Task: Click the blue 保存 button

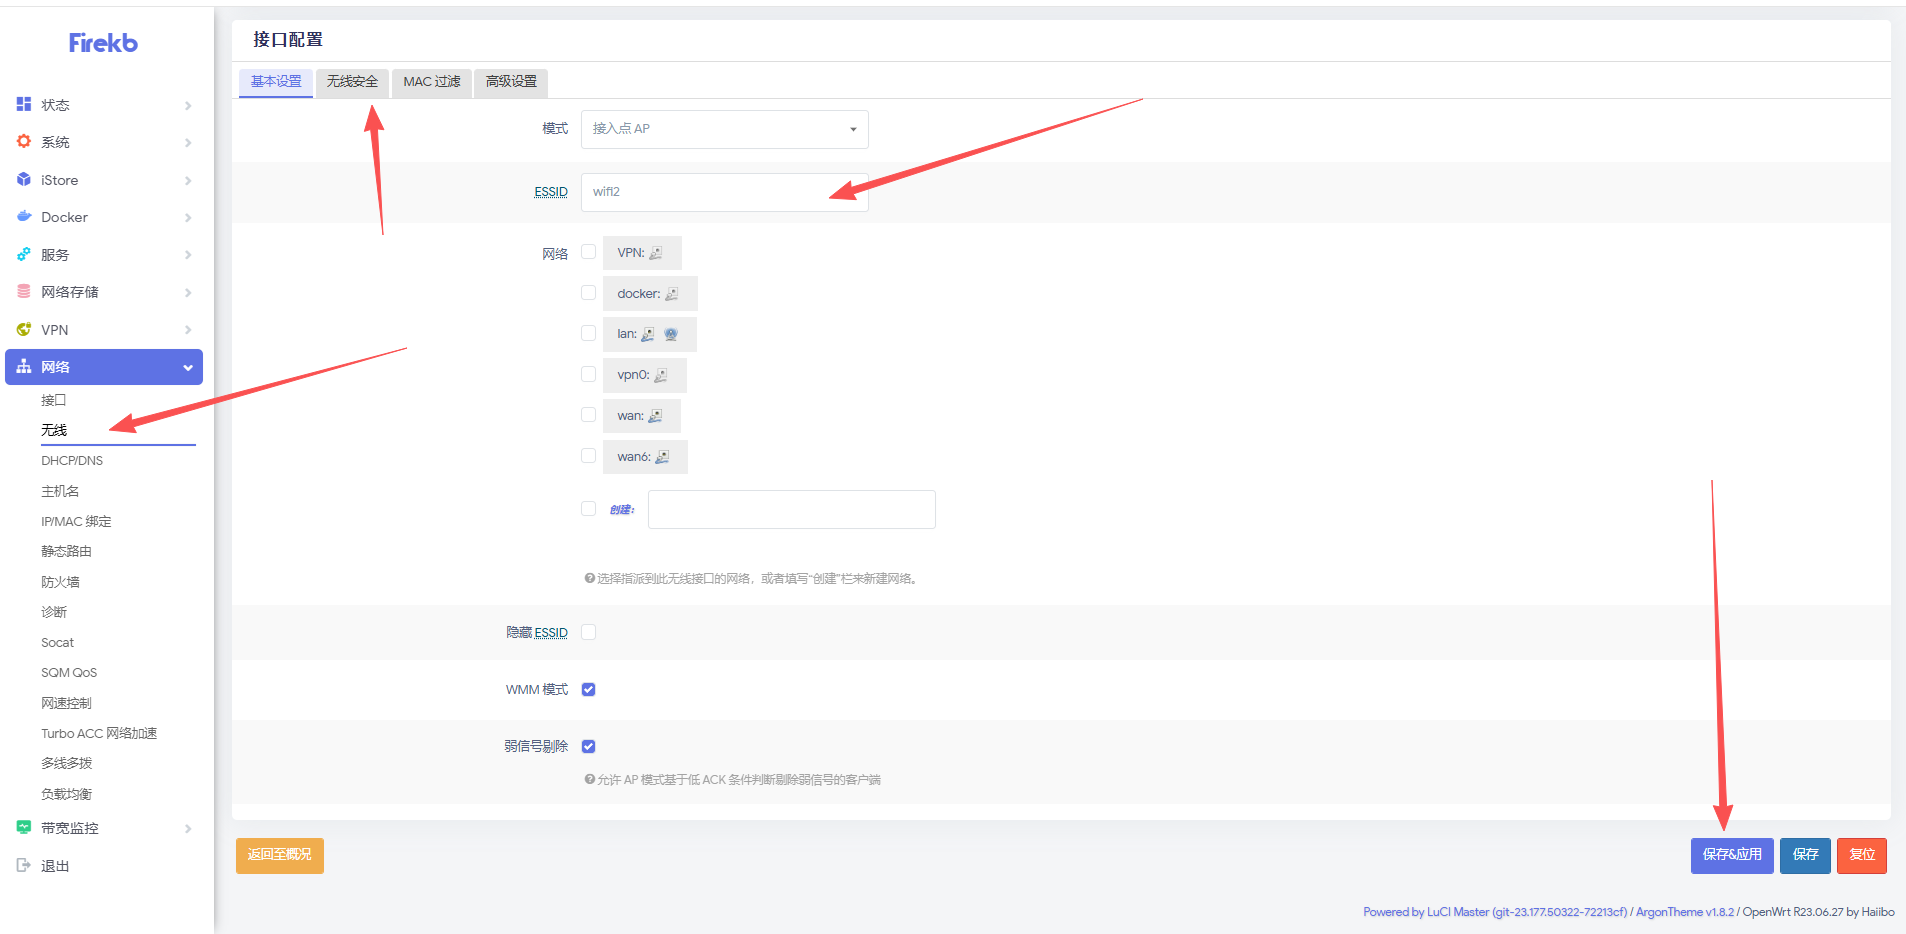Action: point(1805,856)
